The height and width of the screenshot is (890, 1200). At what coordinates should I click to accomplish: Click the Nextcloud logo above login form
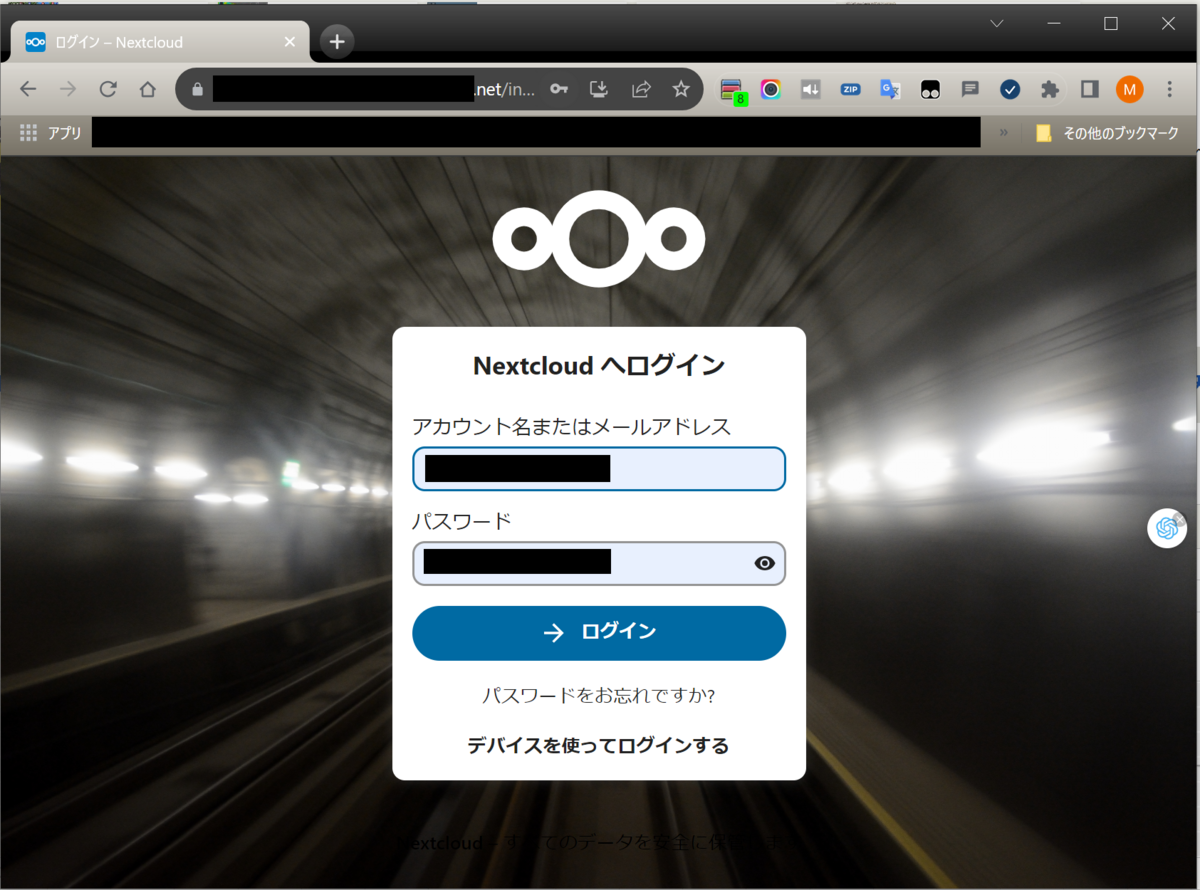point(599,239)
